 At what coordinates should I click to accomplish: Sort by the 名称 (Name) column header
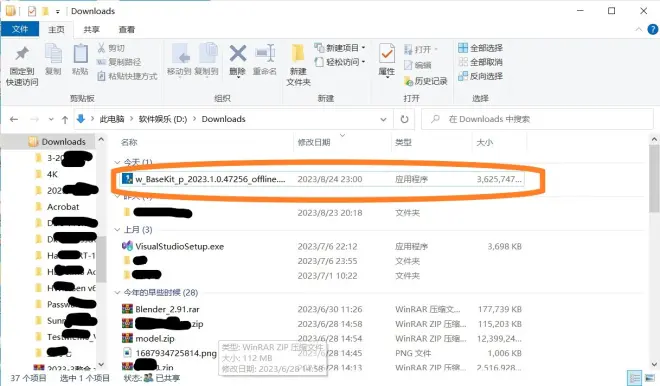(x=129, y=142)
